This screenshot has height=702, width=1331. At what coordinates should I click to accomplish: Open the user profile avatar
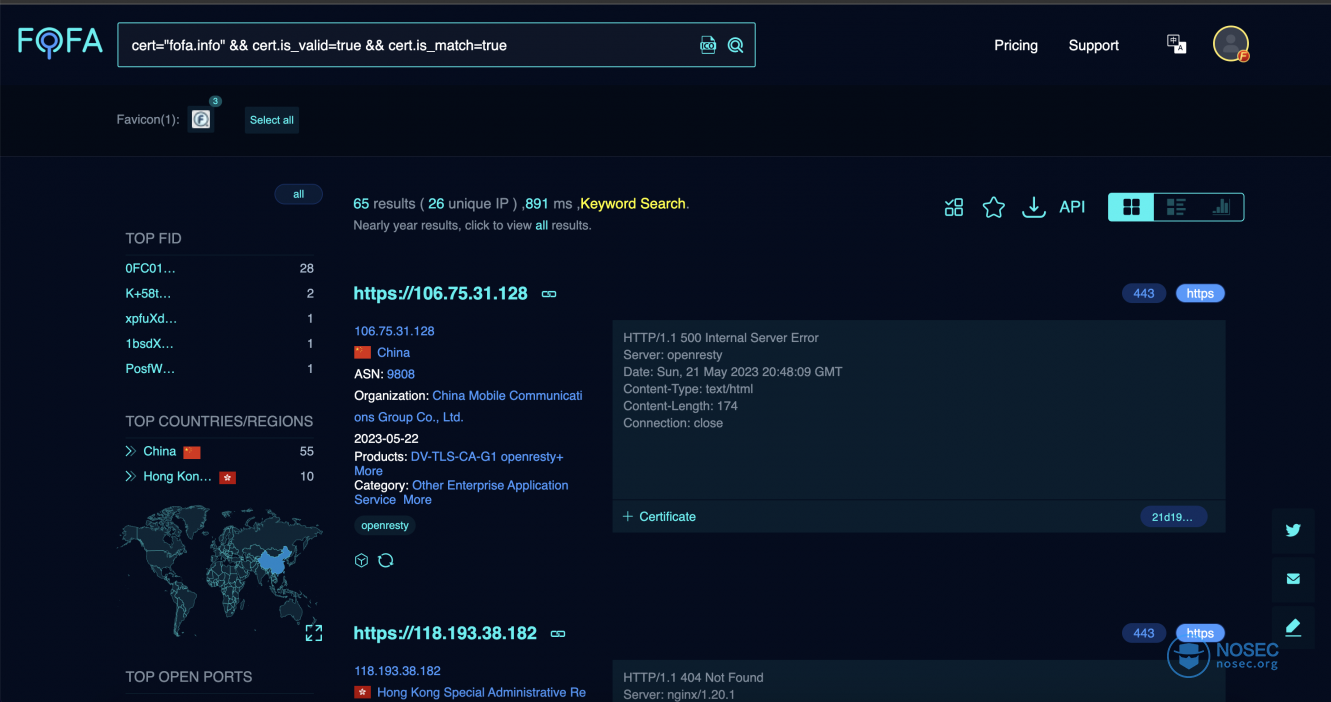coord(1231,44)
